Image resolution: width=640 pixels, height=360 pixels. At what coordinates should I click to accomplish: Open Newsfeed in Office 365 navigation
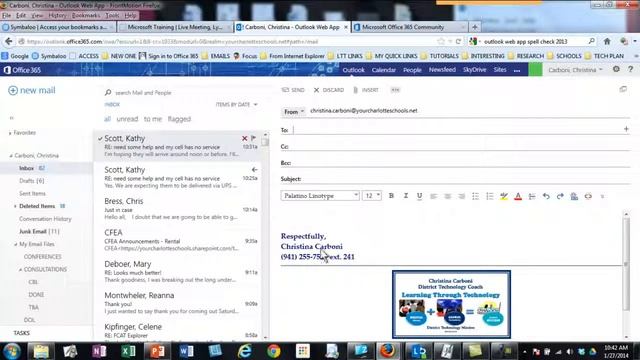click(x=442, y=70)
